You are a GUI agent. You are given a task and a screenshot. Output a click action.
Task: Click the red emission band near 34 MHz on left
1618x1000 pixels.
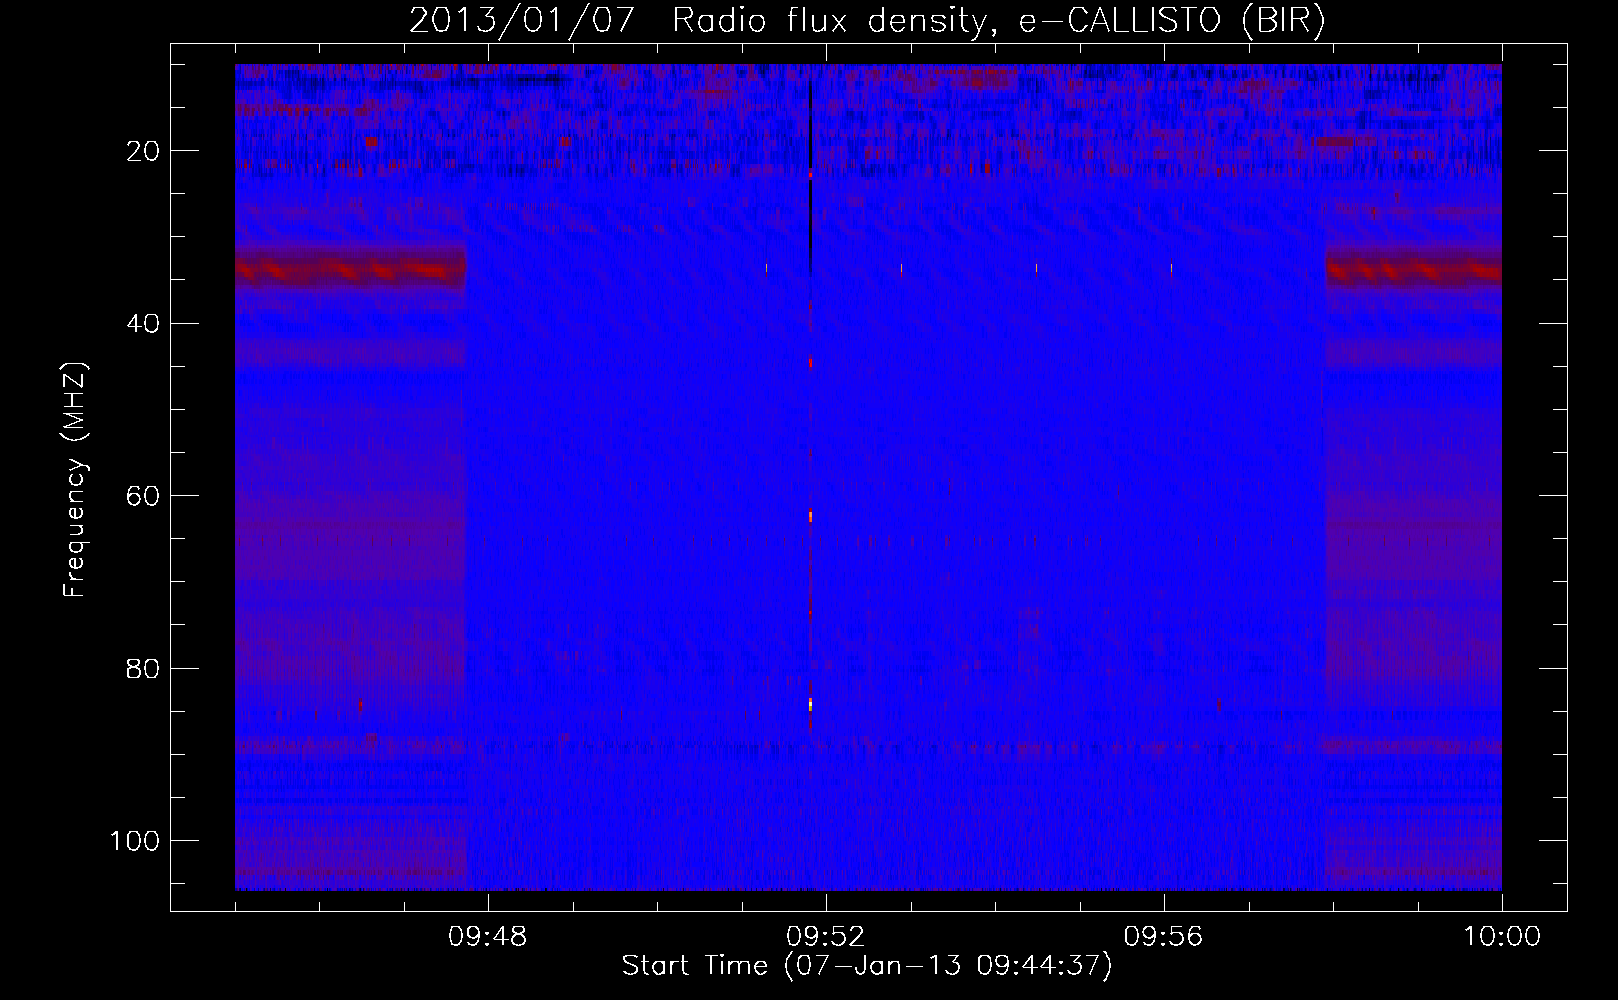(350, 269)
